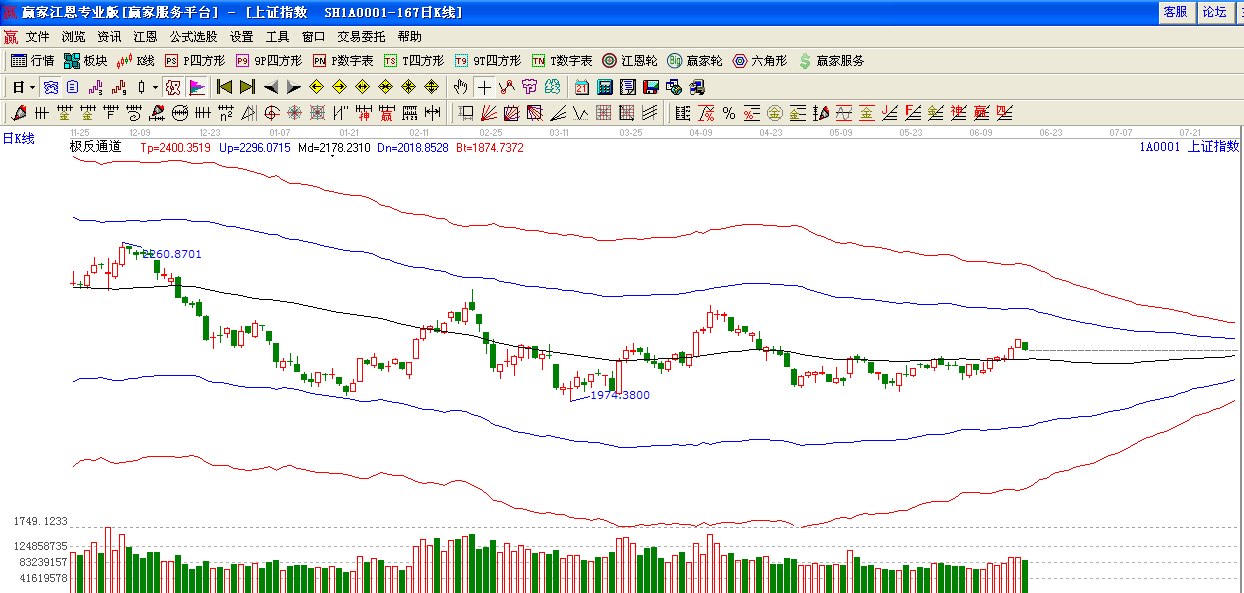Viewport: 1244px width, 593px height.
Task: Select the hand pan tool
Action: click(x=460, y=87)
